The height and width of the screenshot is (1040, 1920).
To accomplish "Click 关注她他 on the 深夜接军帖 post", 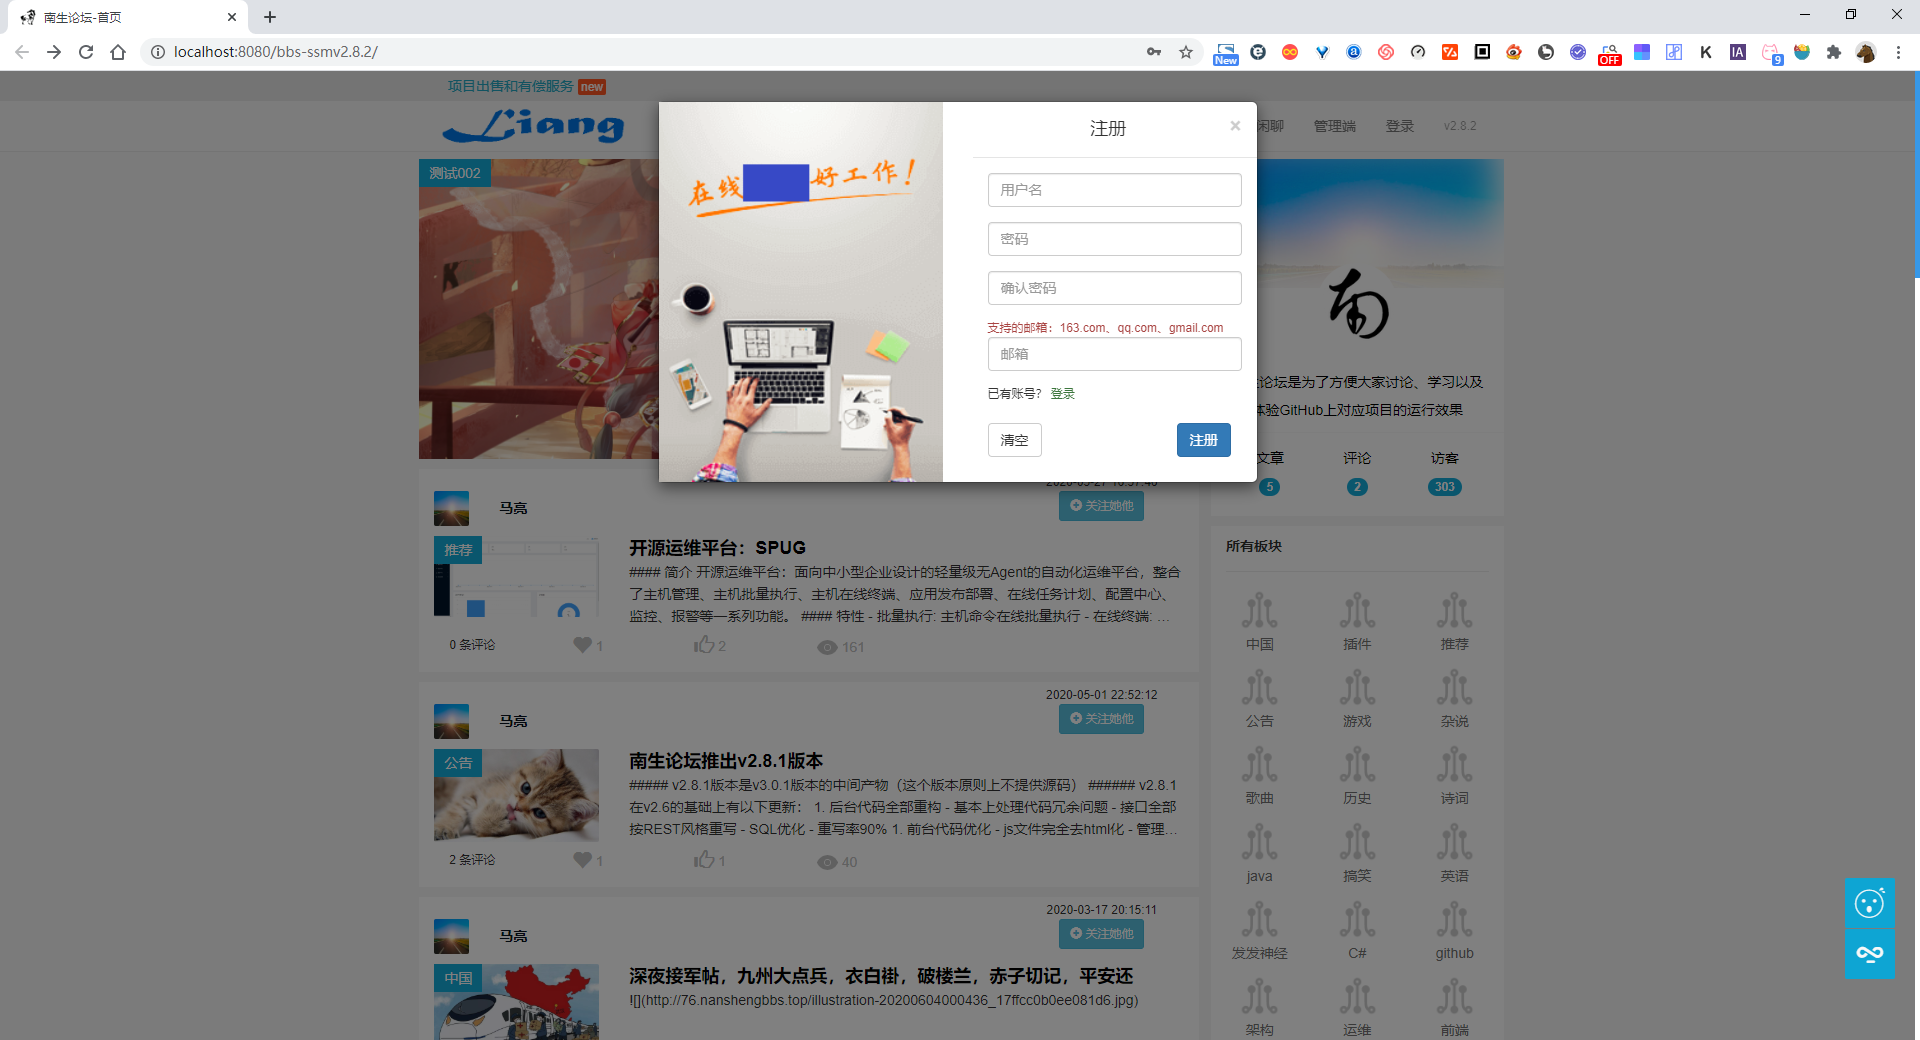I will [x=1101, y=934].
